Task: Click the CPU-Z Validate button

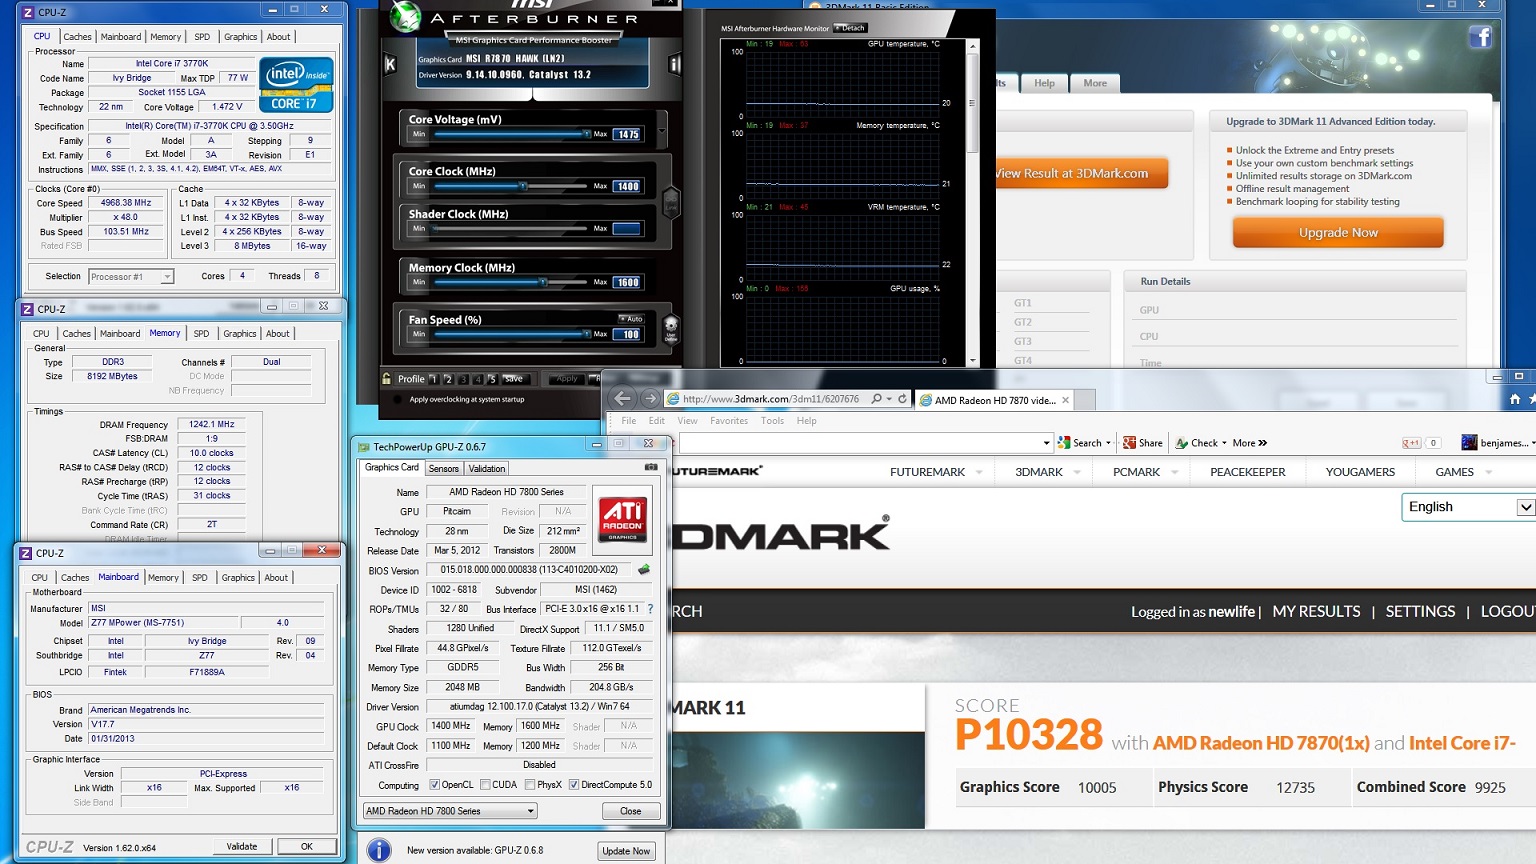Action: (242, 847)
